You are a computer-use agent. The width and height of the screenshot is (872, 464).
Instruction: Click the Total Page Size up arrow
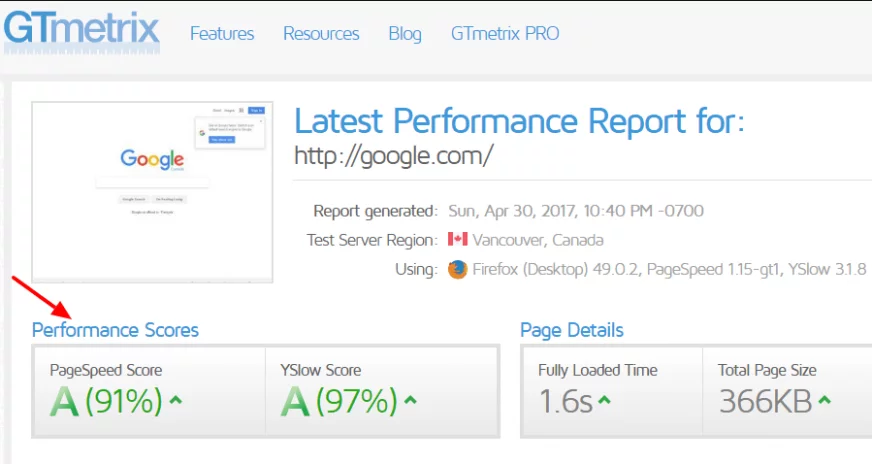tap(824, 399)
